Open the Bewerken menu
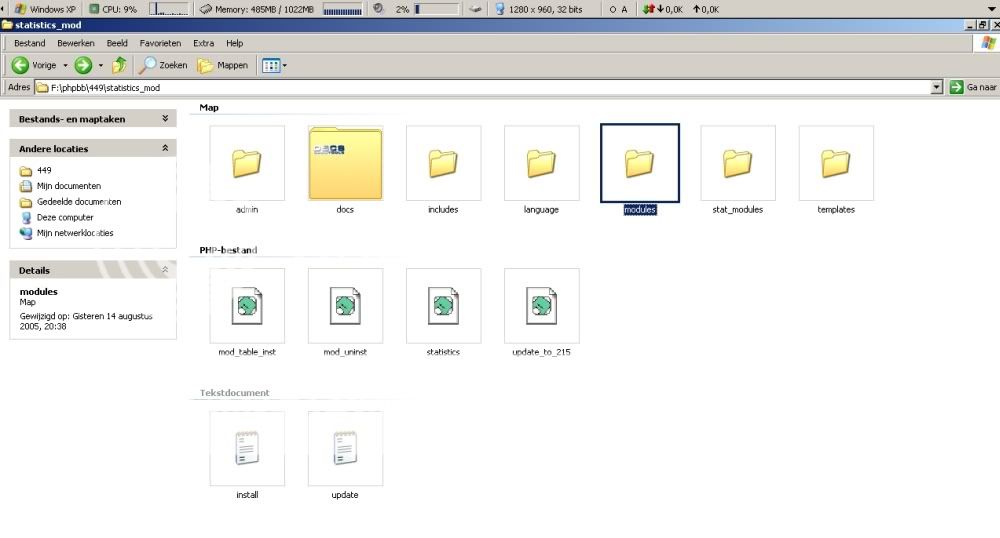The image size is (1000, 538). click(76, 43)
